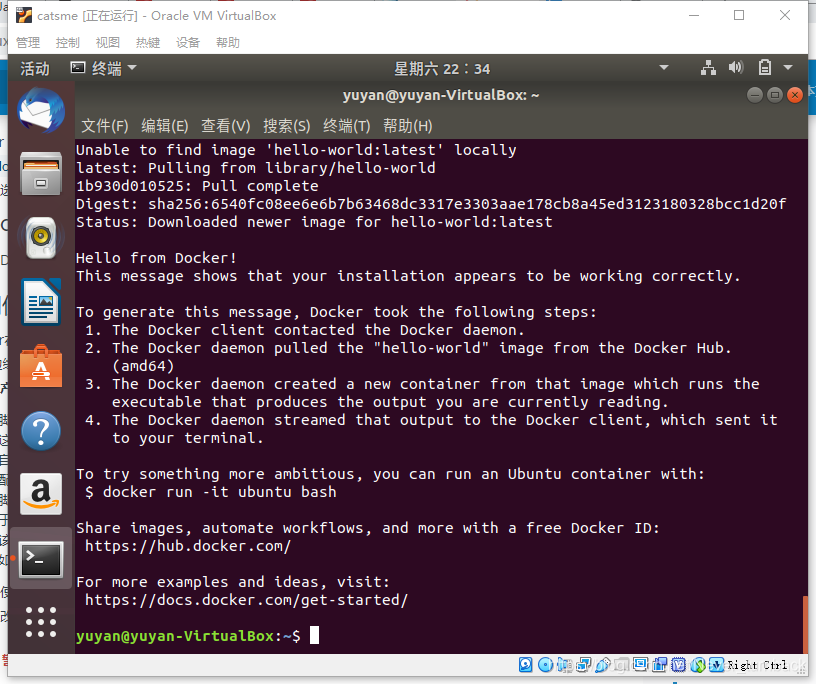Click the https://hub.docker.com/ URL text
The width and height of the screenshot is (816, 684).
[188, 546]
